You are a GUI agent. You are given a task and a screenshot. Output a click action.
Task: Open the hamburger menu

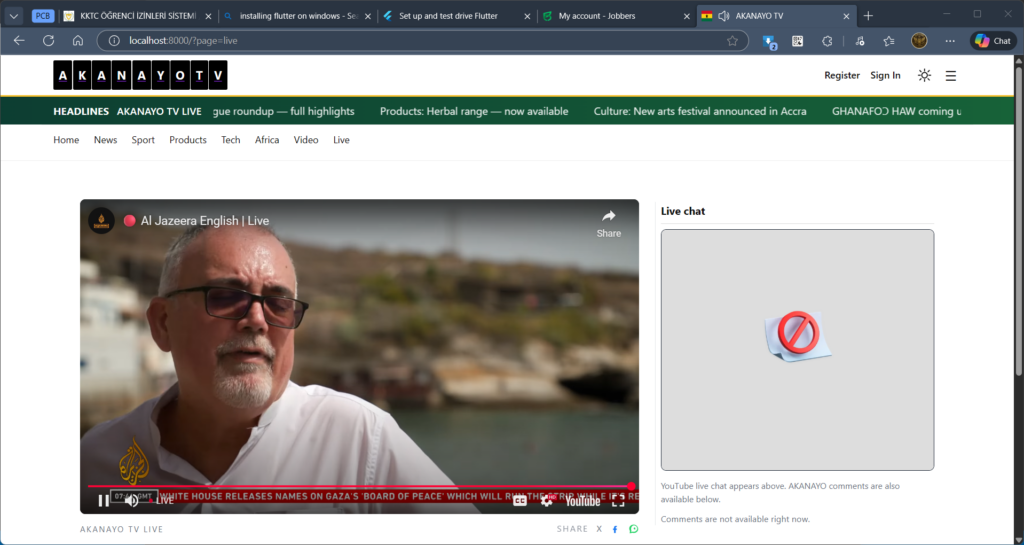coord(951,76)
